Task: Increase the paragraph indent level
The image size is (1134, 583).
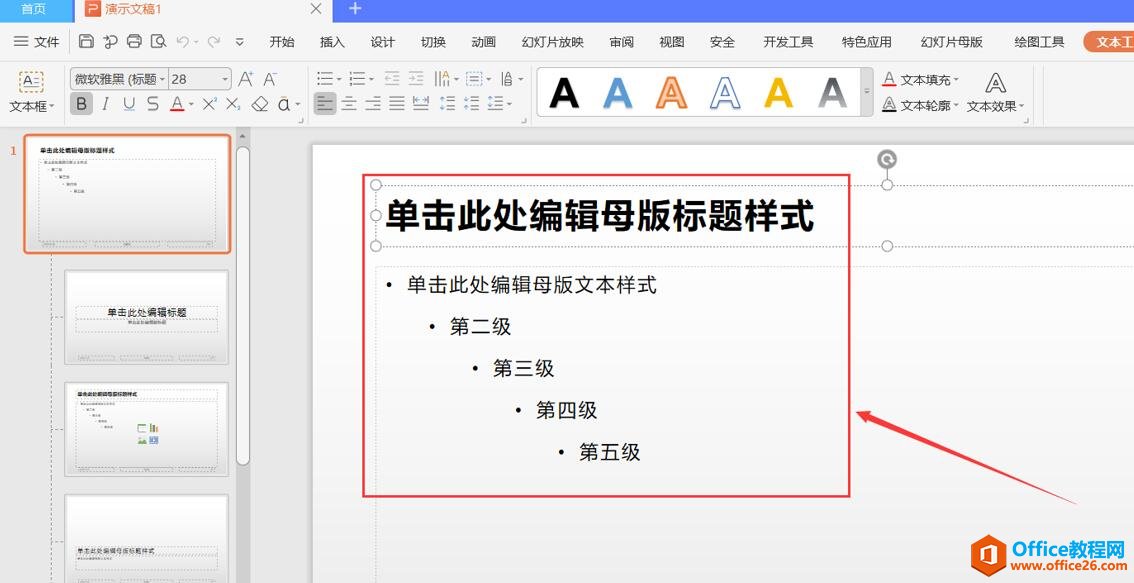Action: tap(416, 78)
